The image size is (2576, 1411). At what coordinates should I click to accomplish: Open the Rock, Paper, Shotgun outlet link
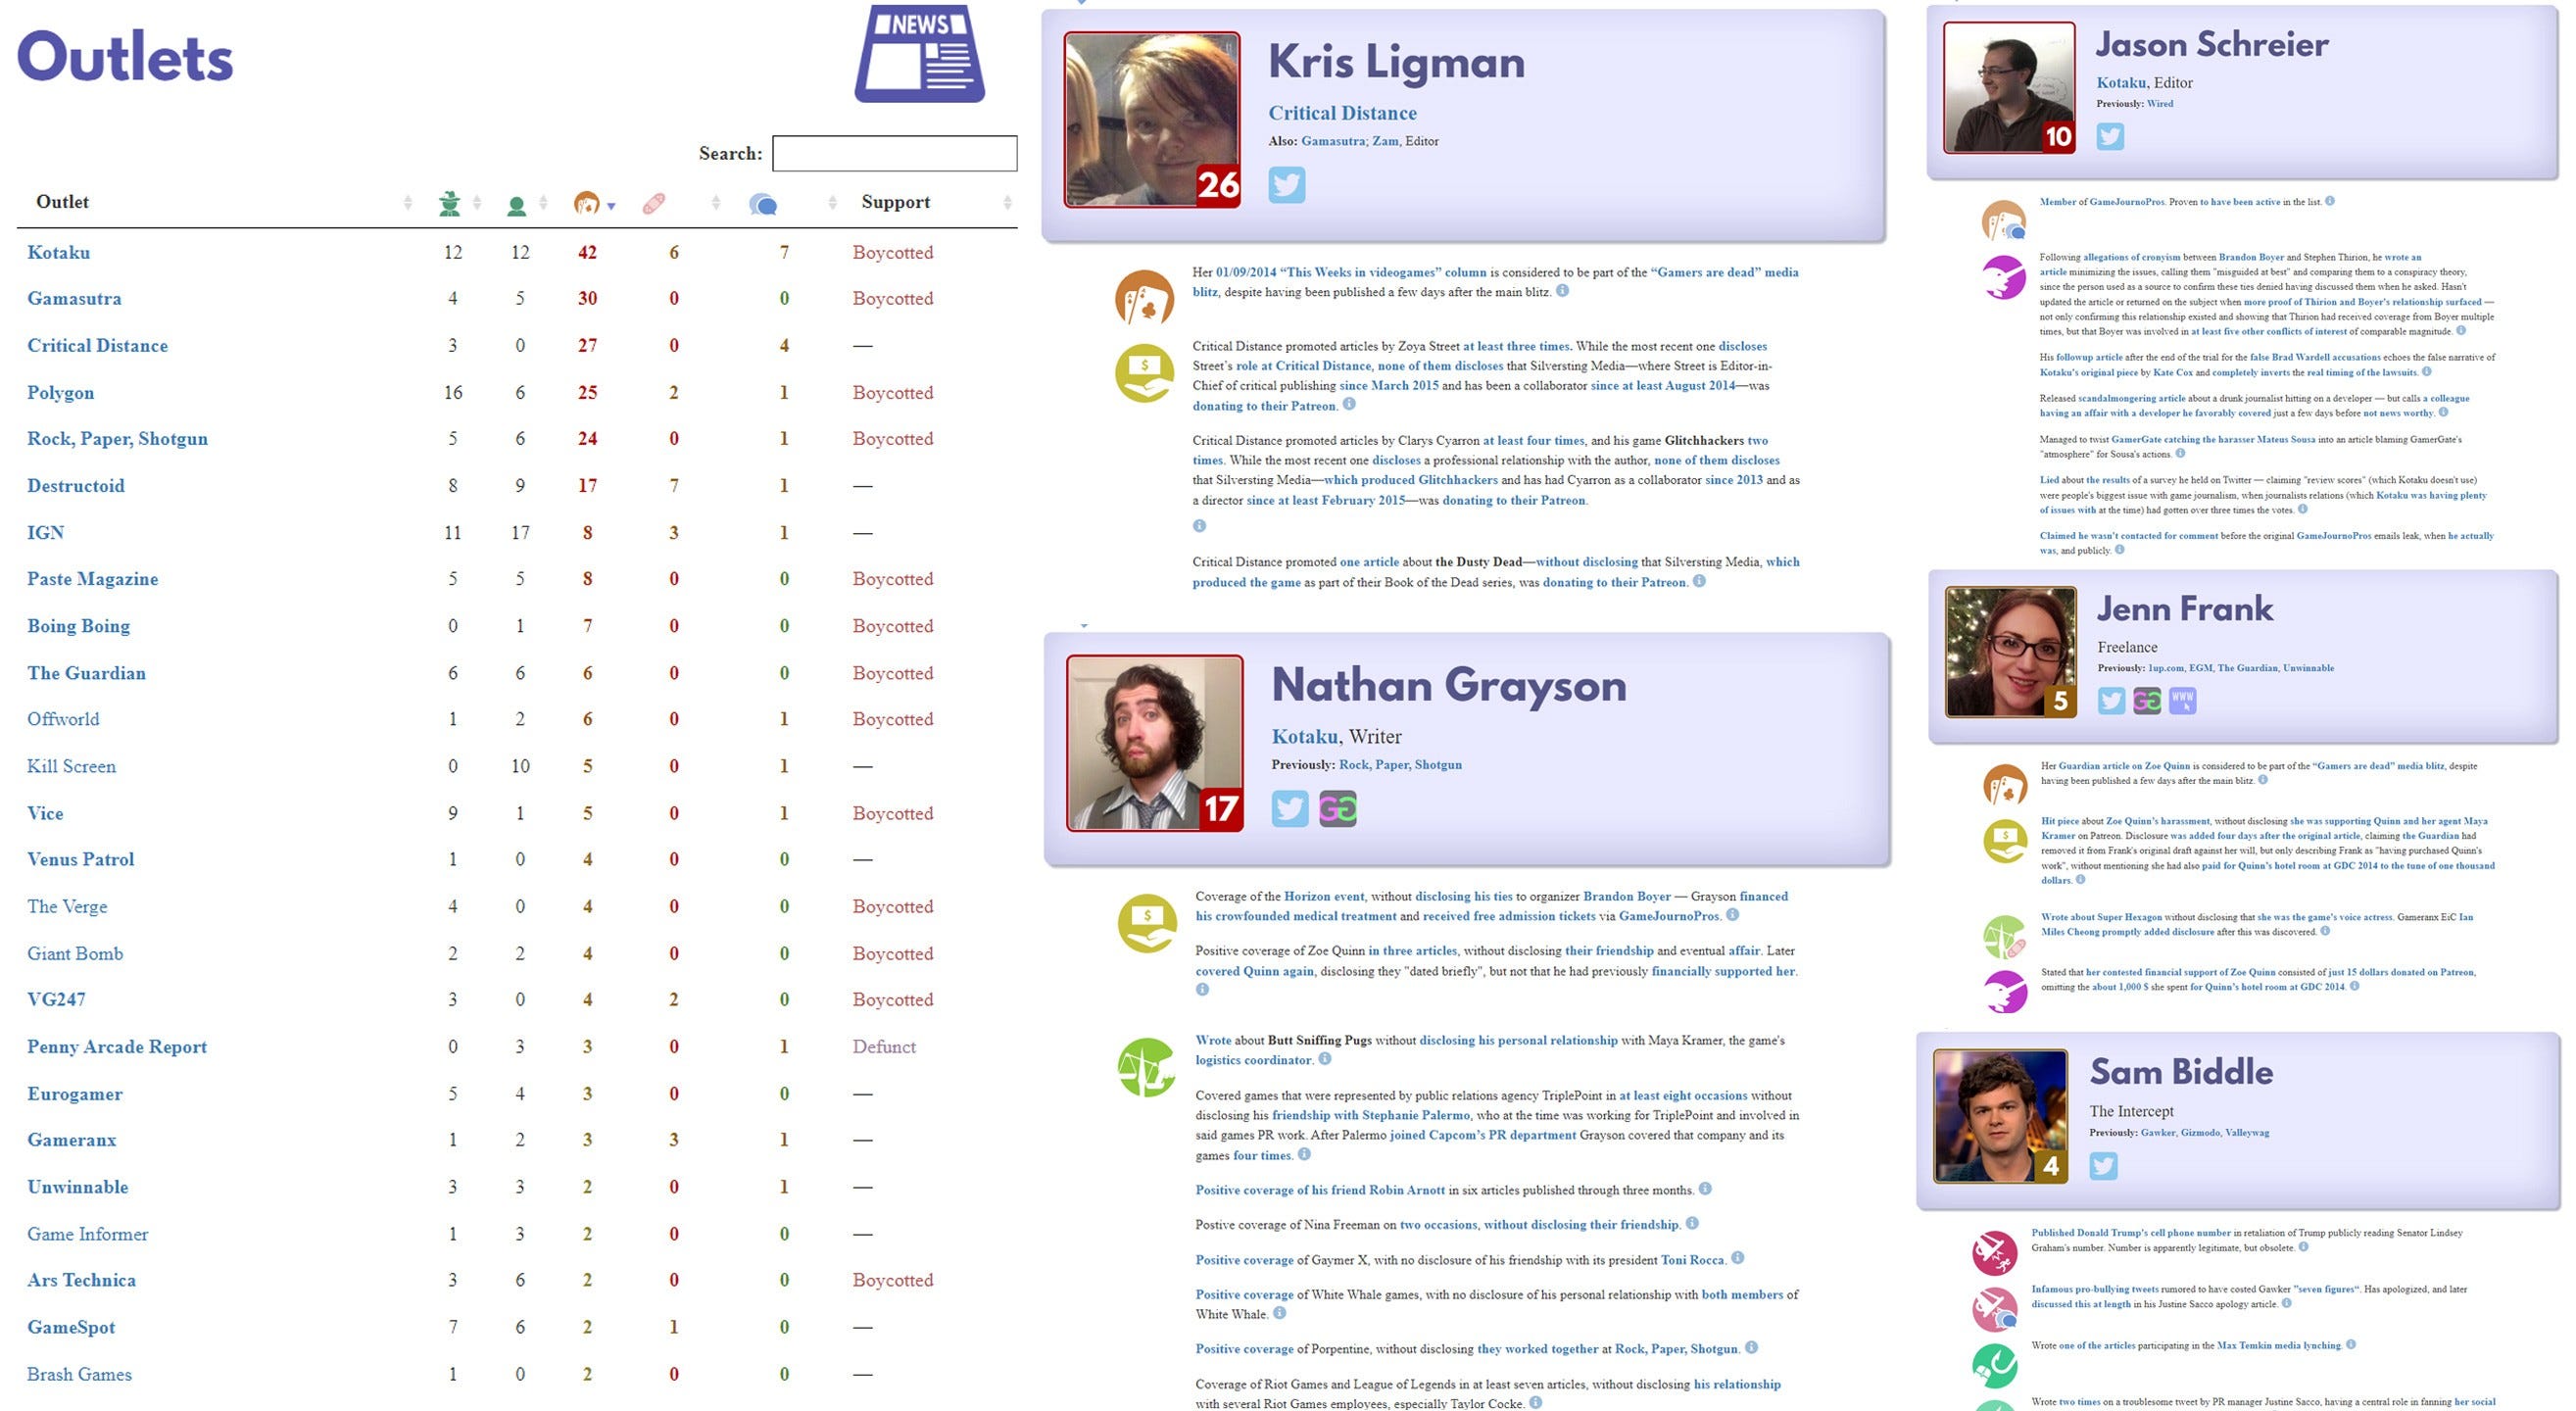click(x=117, y=438)
